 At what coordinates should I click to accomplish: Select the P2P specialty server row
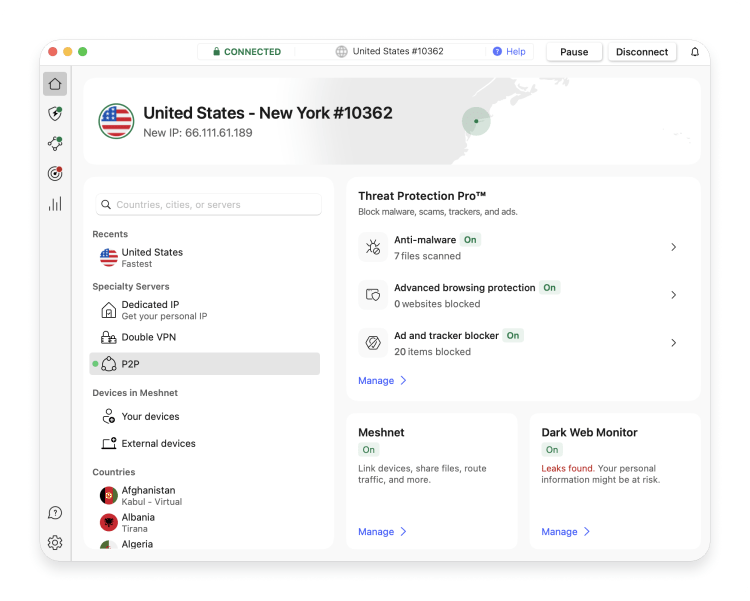point(205,364)
